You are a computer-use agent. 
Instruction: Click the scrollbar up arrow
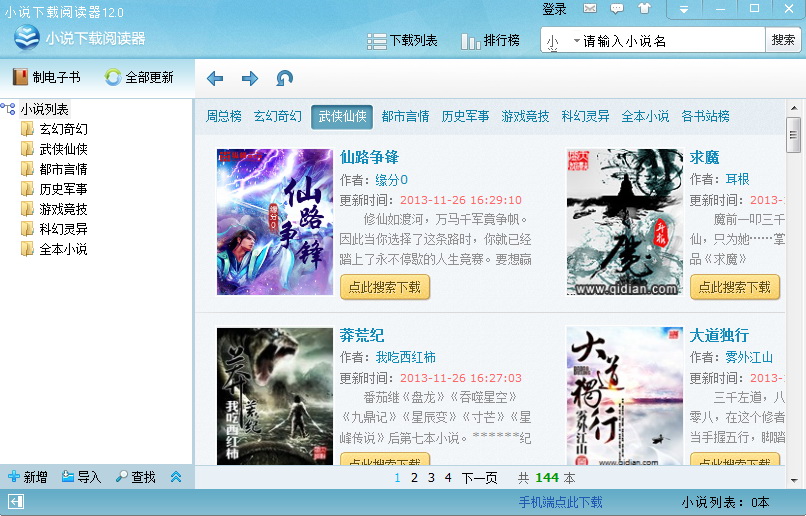794,108
